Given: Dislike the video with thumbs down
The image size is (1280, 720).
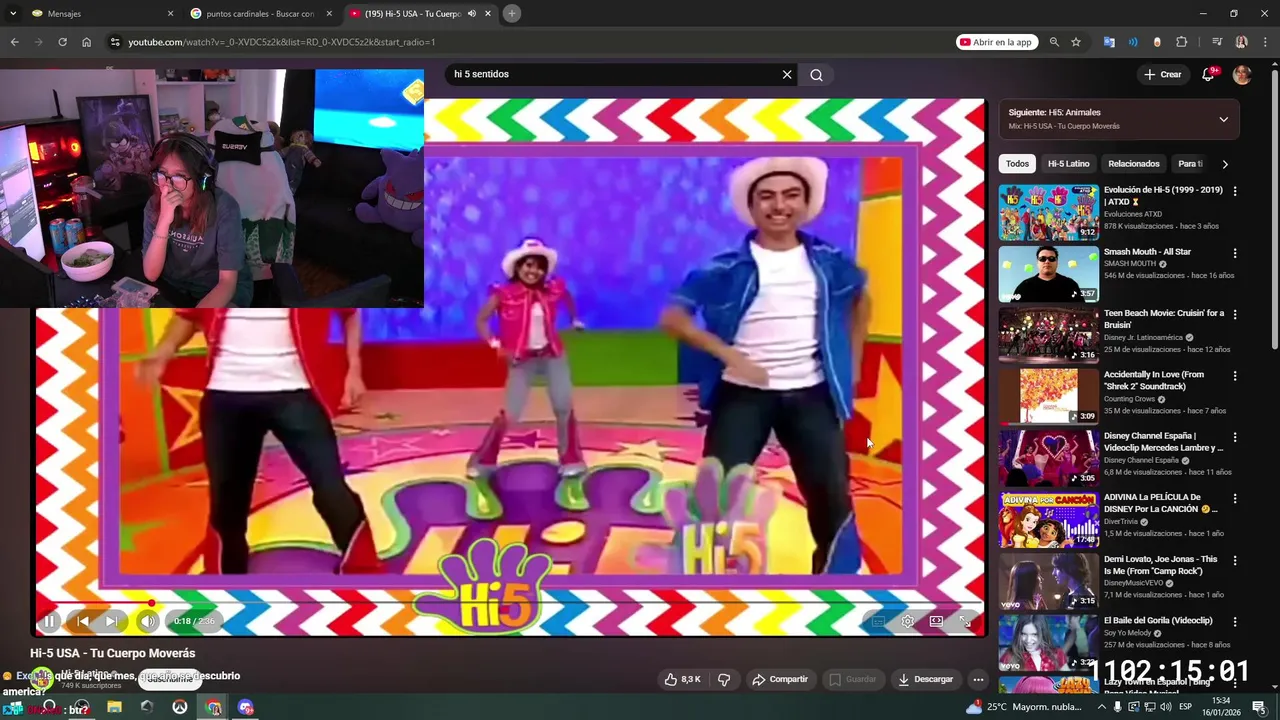Looking at the screenshot, I should tap(724, 679).
